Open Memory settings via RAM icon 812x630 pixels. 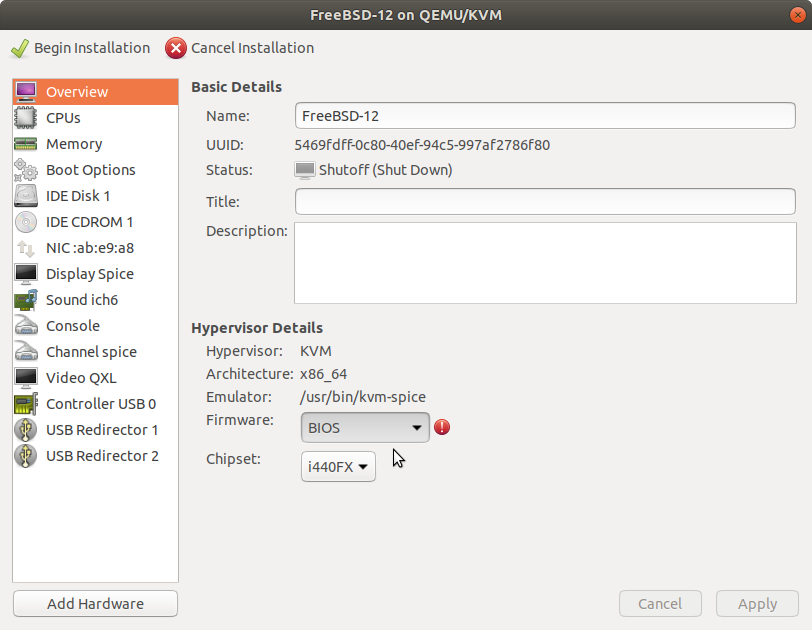(x=25, y=144)
